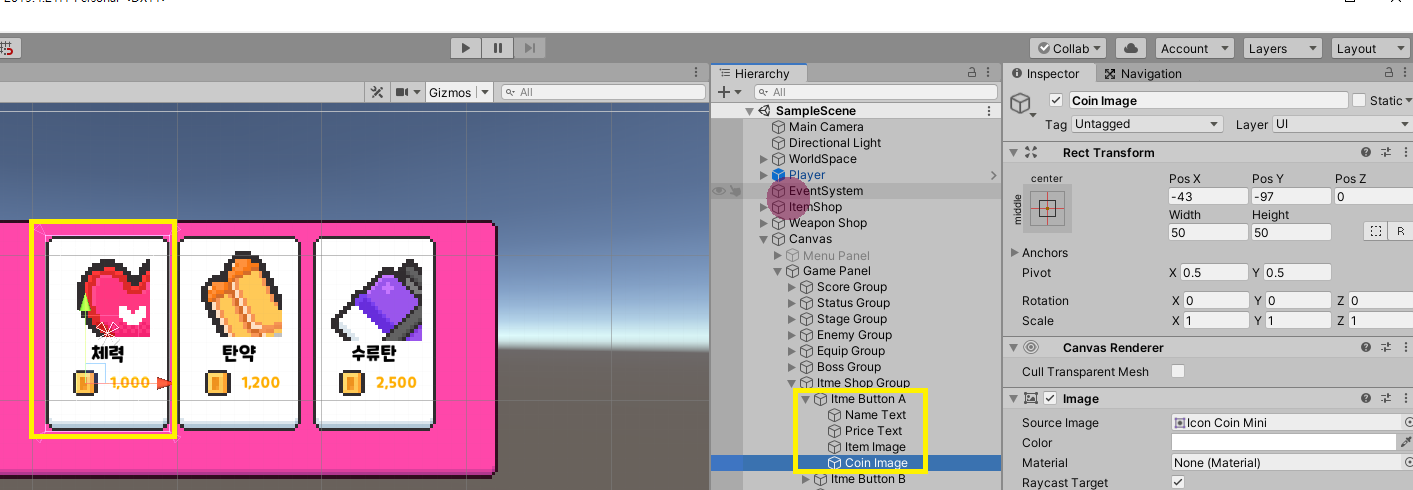This screenshot has height=490, width=1413.
Task: Toggle the Static checkbox
Action: point(1359,100)
